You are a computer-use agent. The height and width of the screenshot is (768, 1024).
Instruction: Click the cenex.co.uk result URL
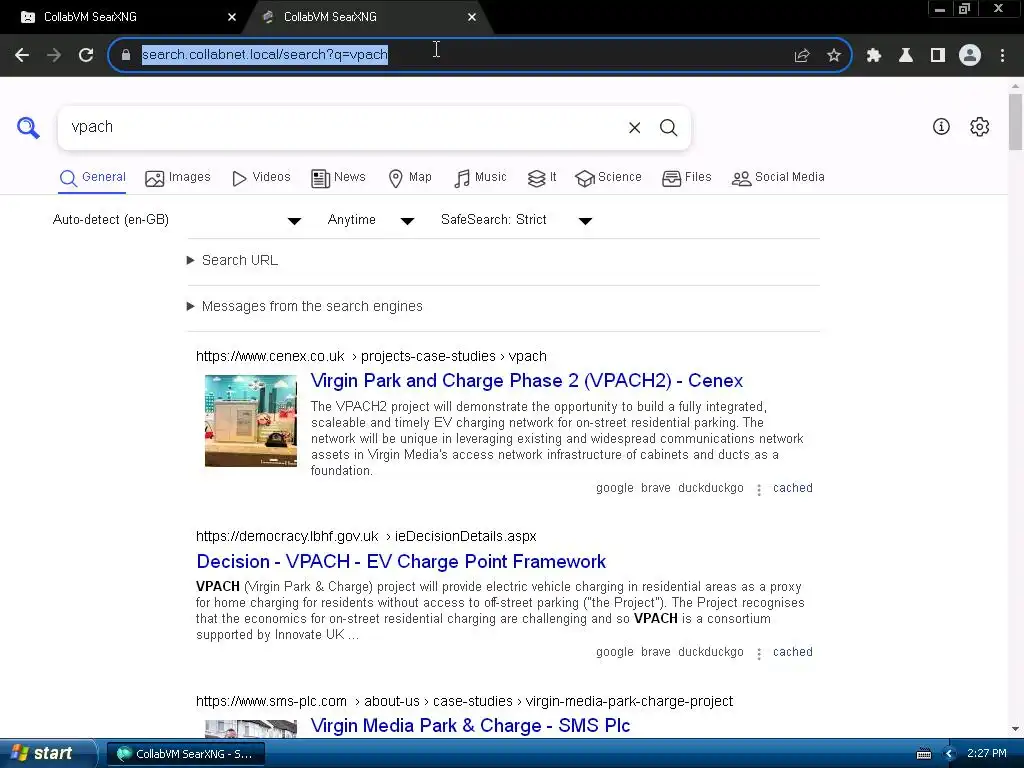[x=371, y=357]
